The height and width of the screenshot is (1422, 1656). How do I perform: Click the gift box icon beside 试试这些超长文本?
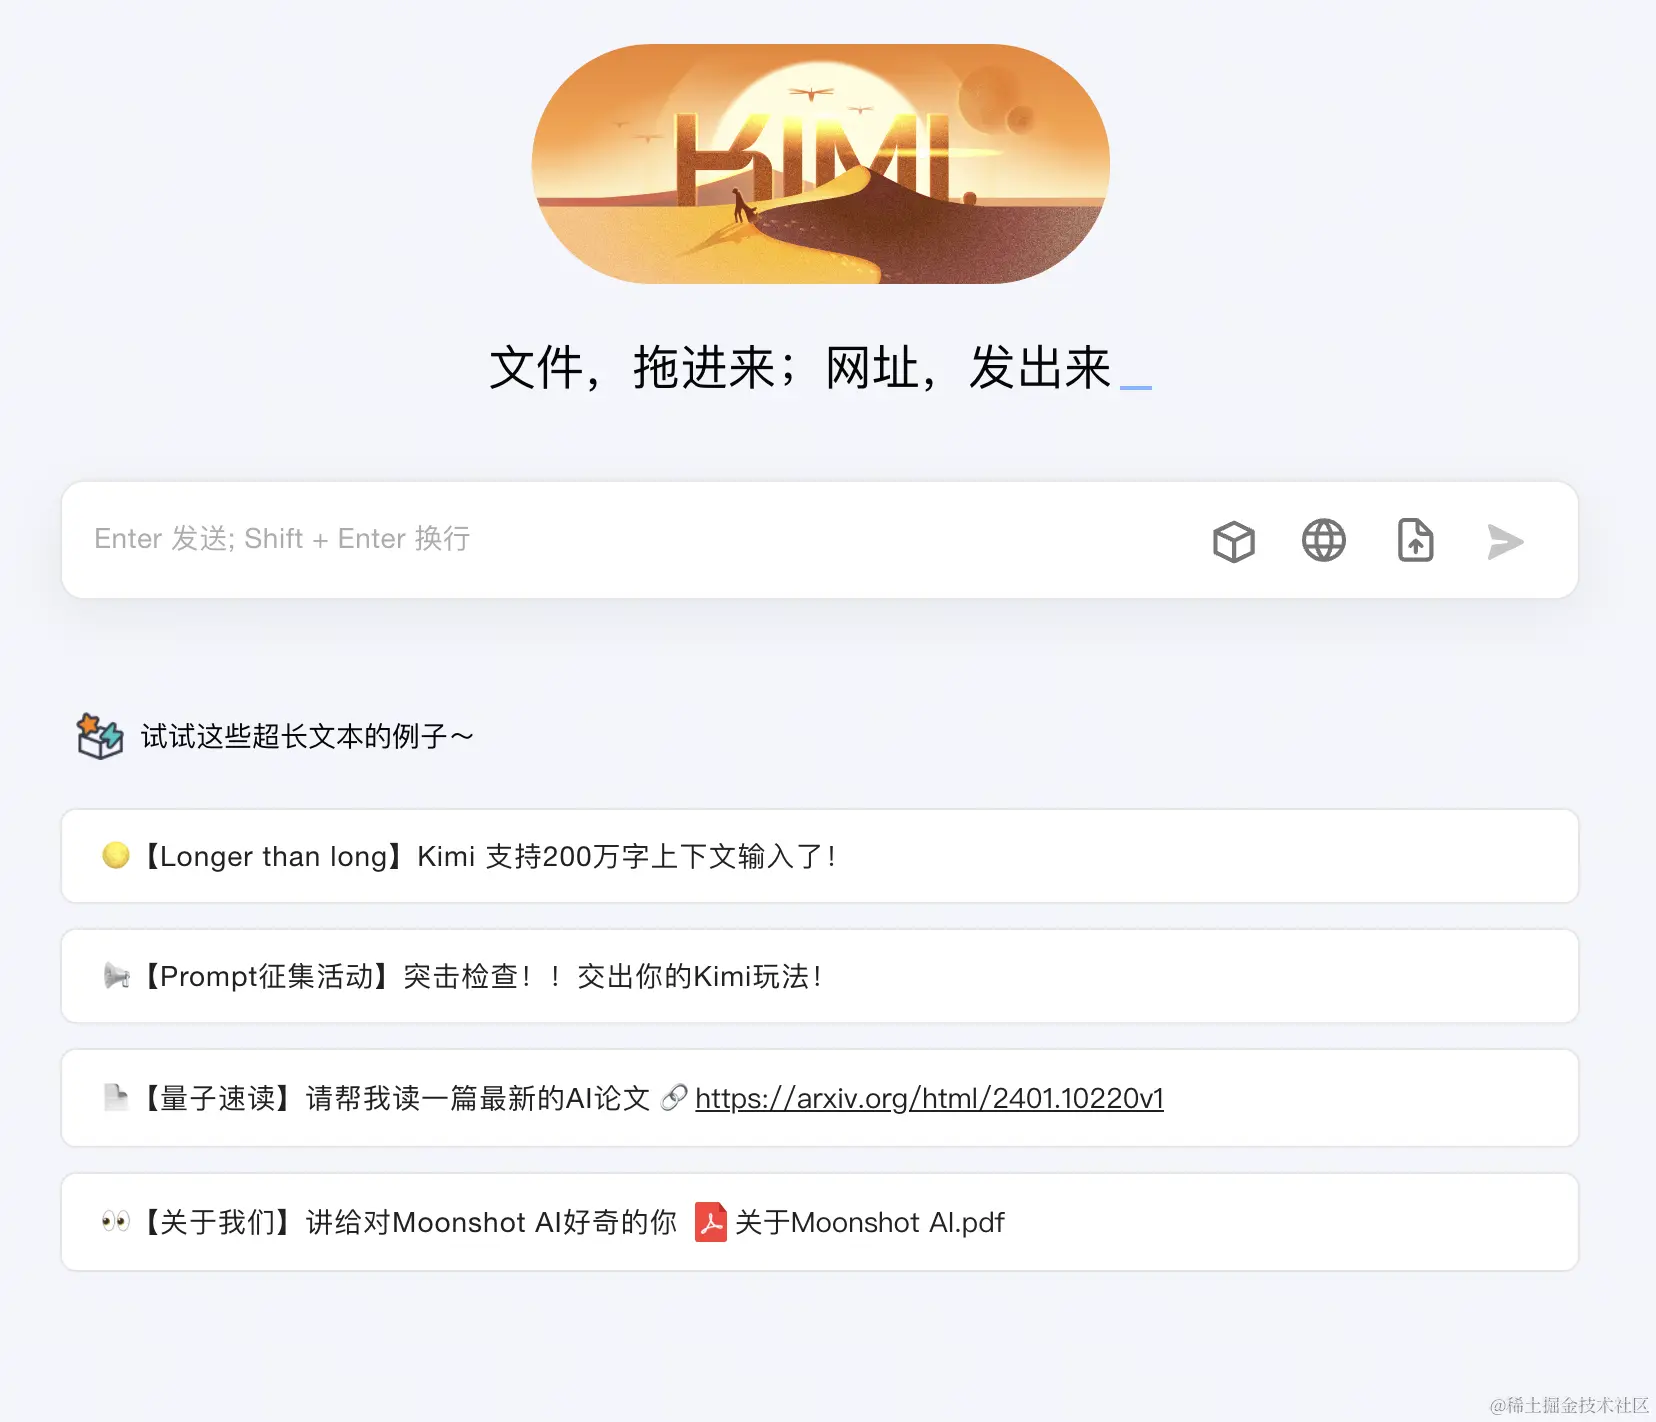[100, 736]
